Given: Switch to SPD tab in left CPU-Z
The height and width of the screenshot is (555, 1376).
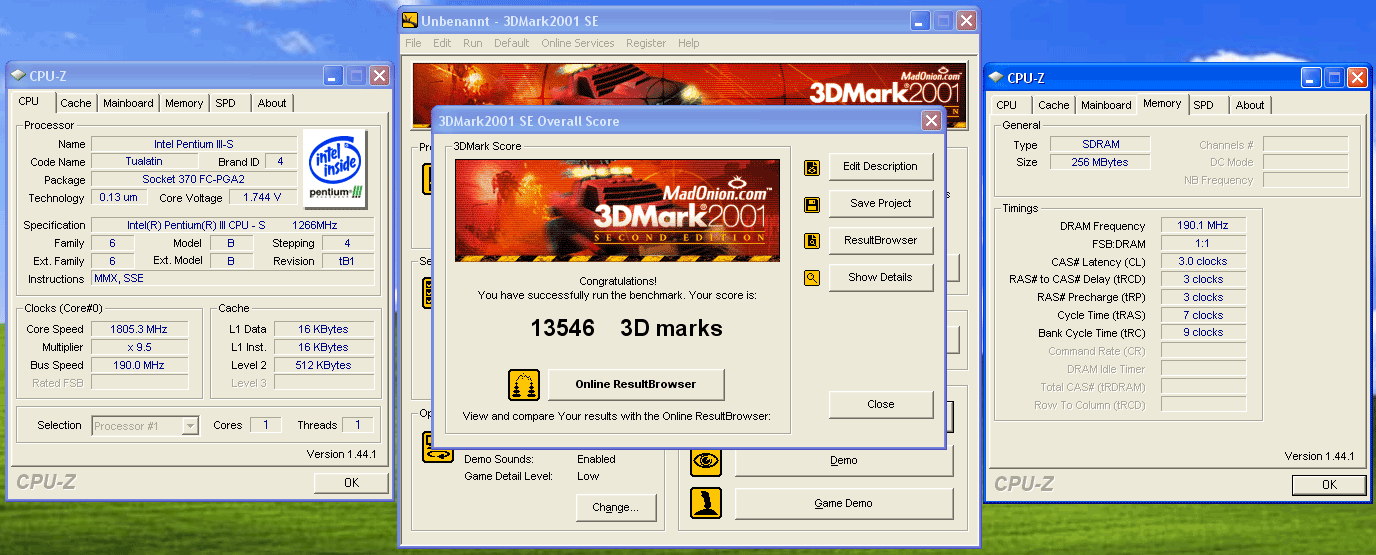Looking at the screenshot, I should (x=230, y=103).
